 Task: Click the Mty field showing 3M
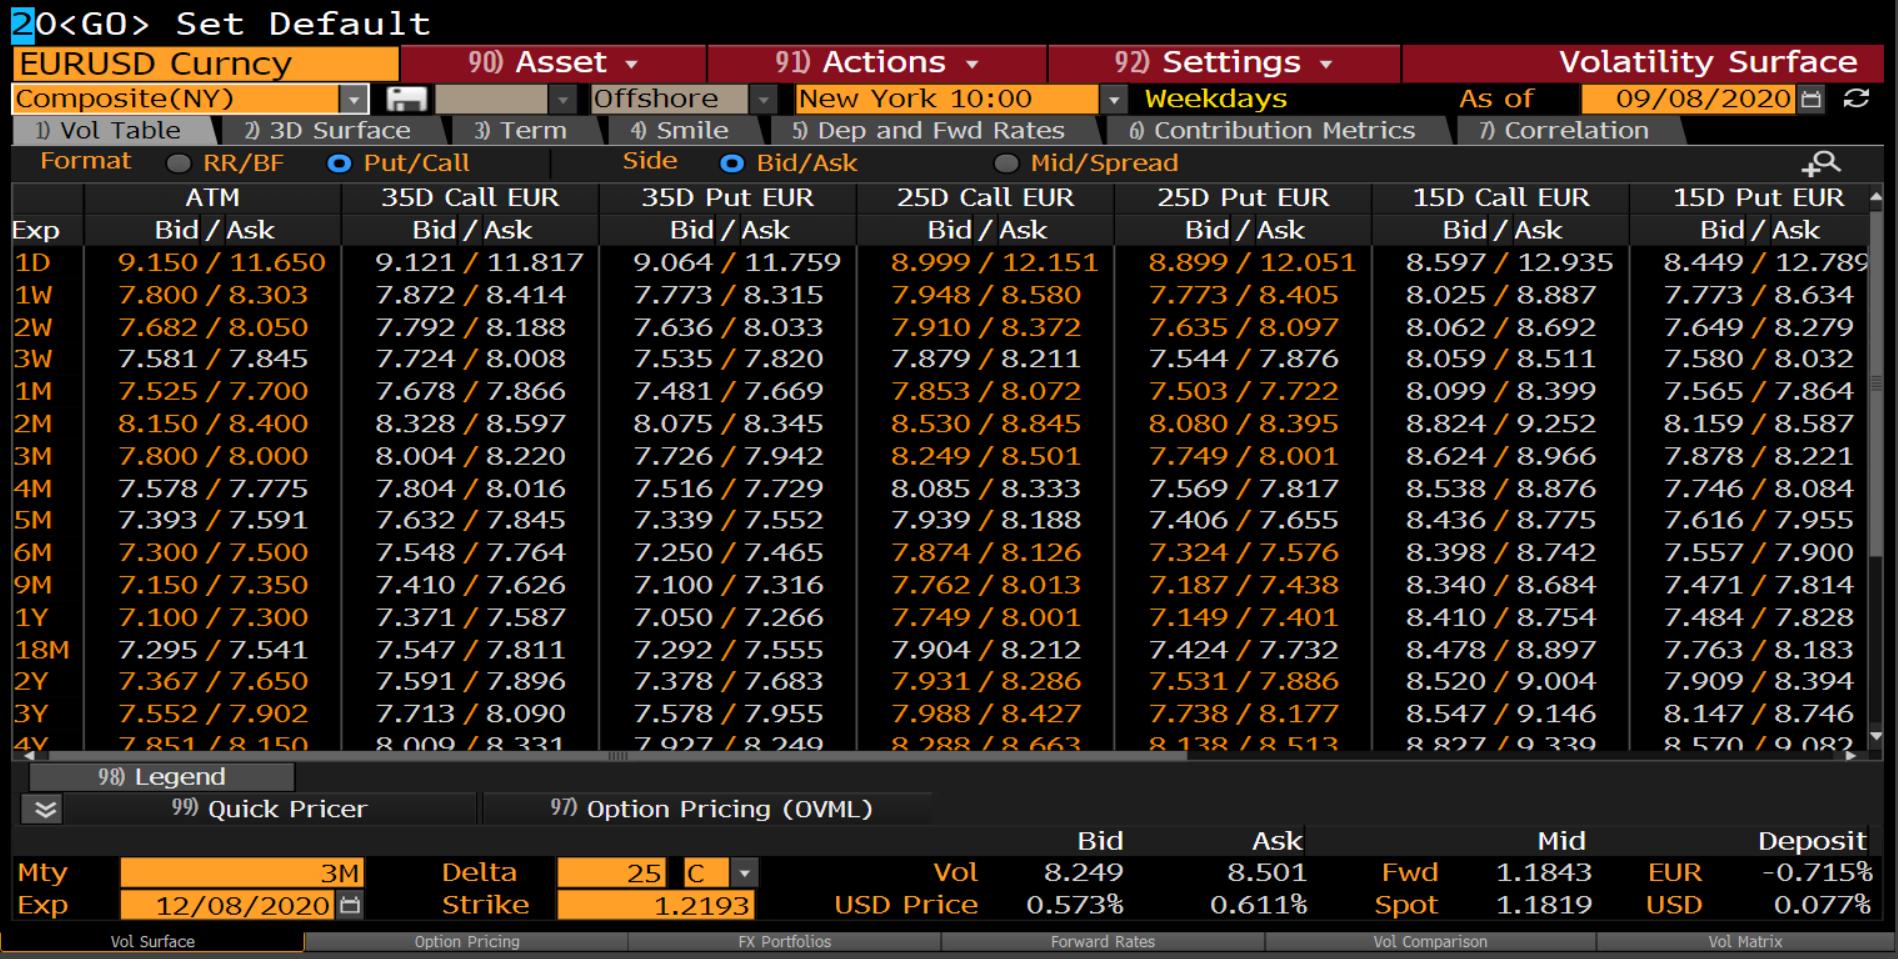(241, 874)
